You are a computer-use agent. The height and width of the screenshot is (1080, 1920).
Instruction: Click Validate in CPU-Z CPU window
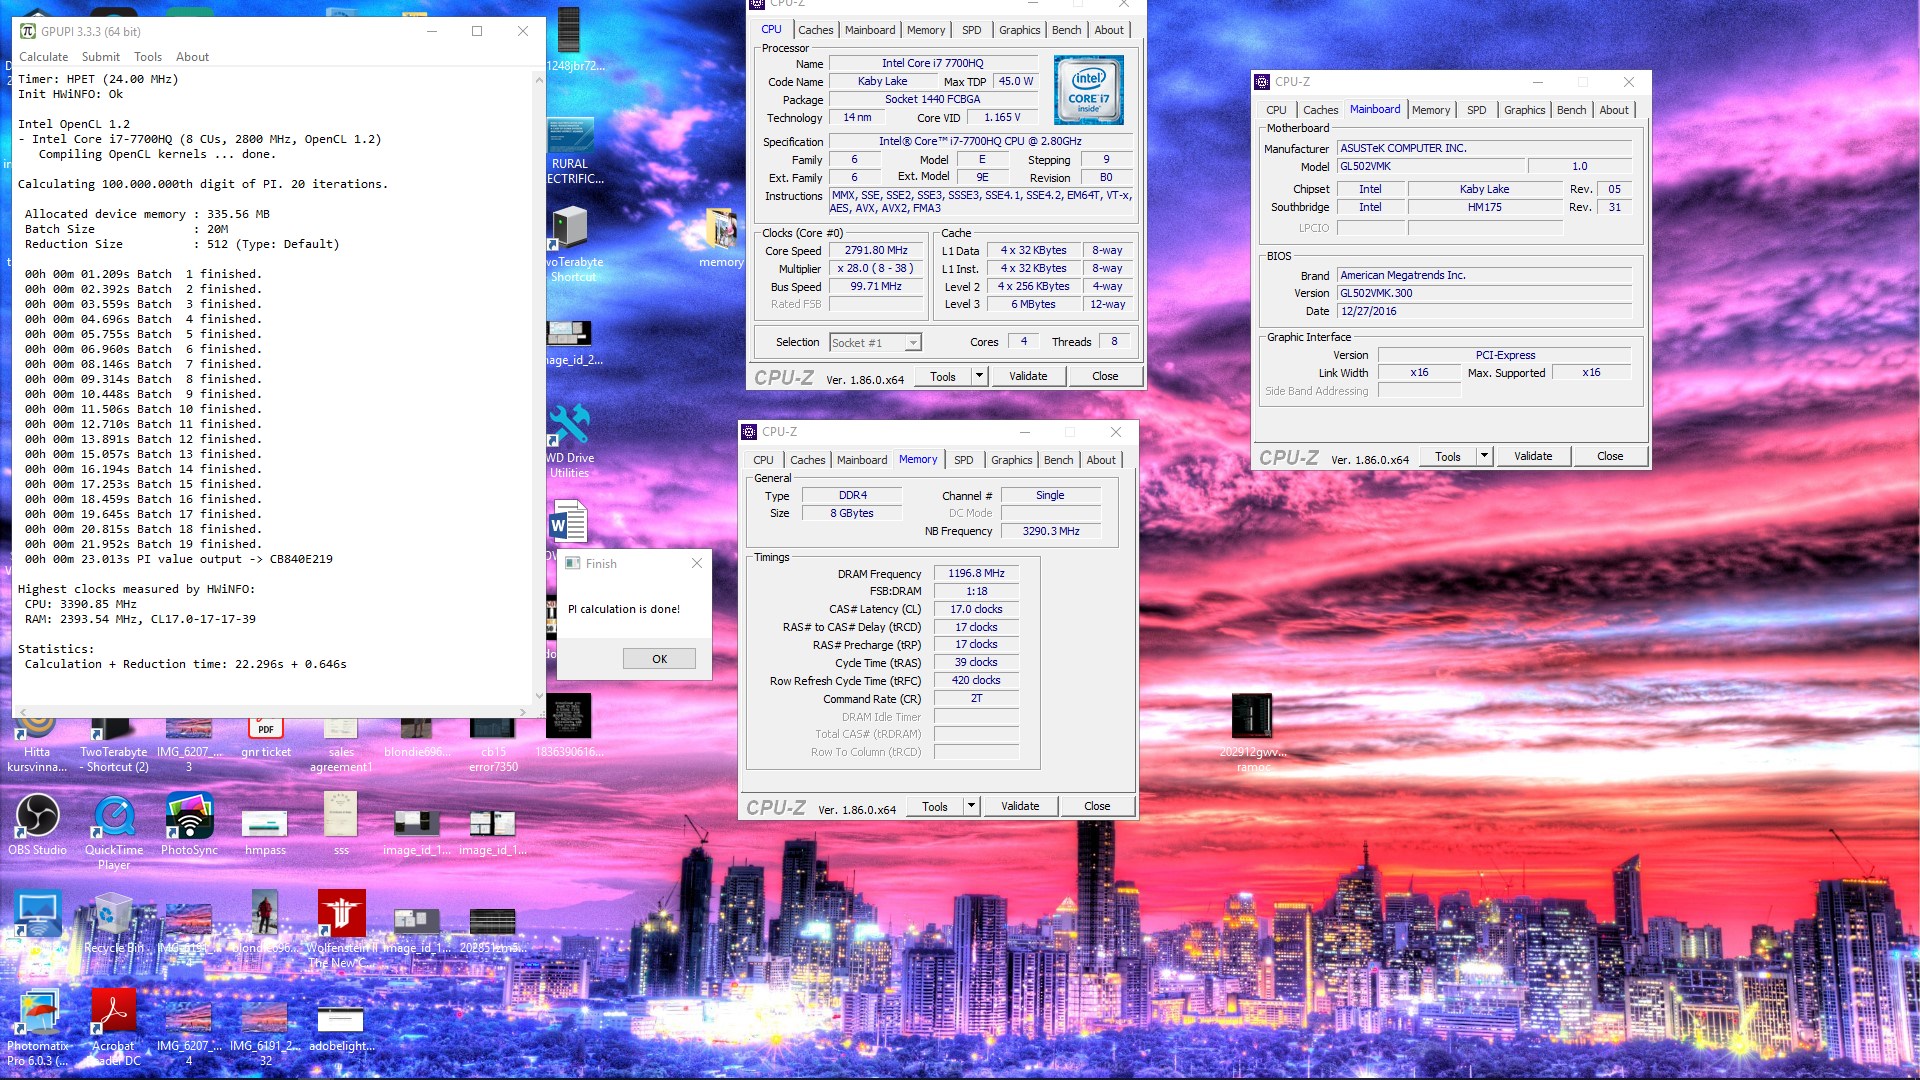(x=1028, y=376)
